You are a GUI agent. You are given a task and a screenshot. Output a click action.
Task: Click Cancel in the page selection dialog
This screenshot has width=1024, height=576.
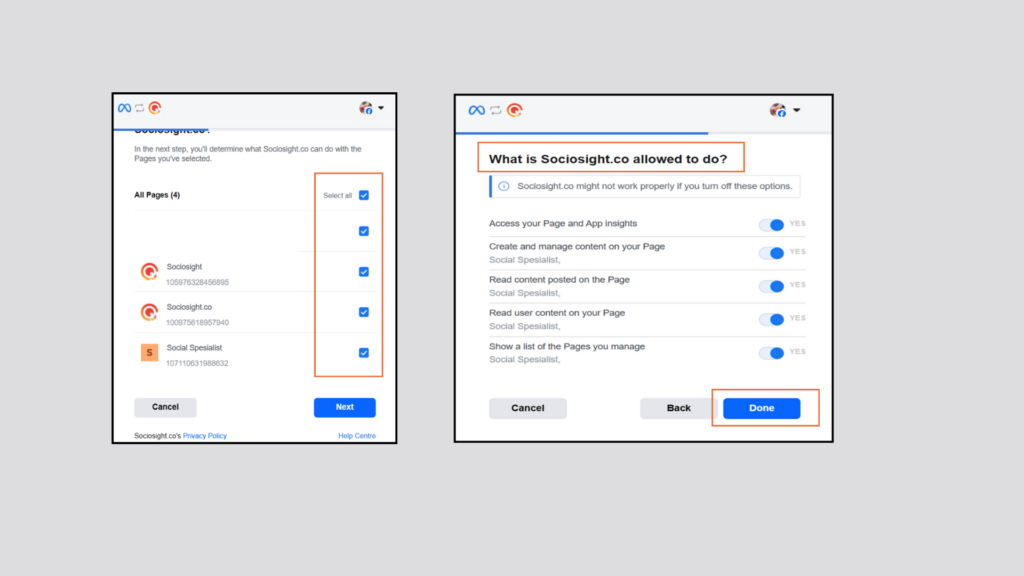165,407
